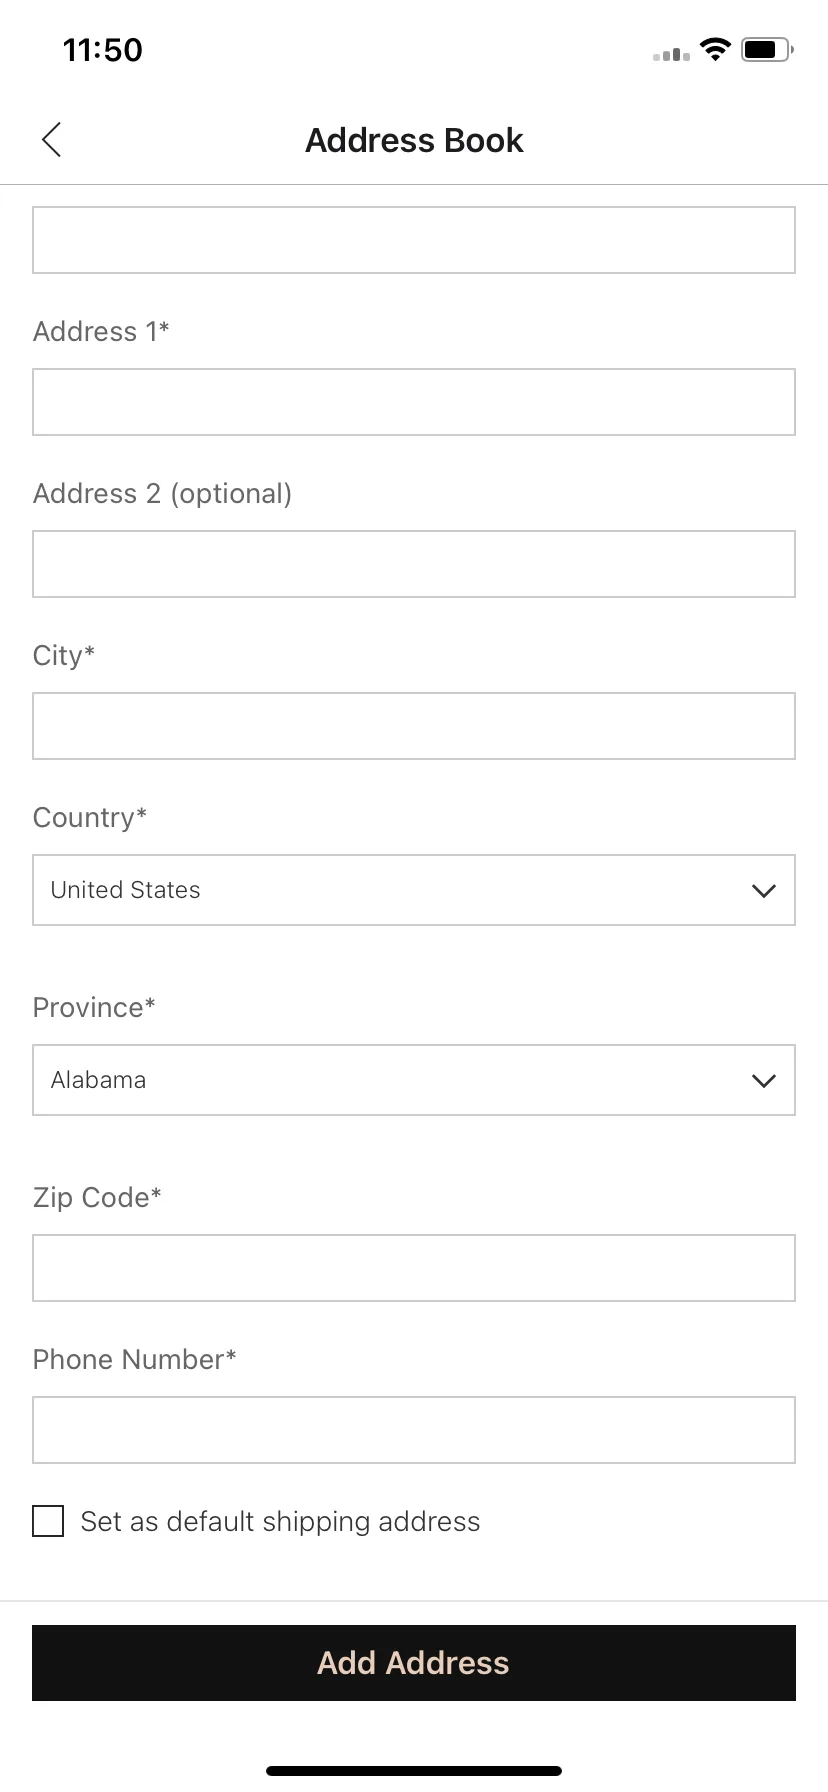Image resolution: width=828 pixels, height=1792 pixels.
Task: Tap the 11:50 clock in the status bar
Action: (103, 50)
